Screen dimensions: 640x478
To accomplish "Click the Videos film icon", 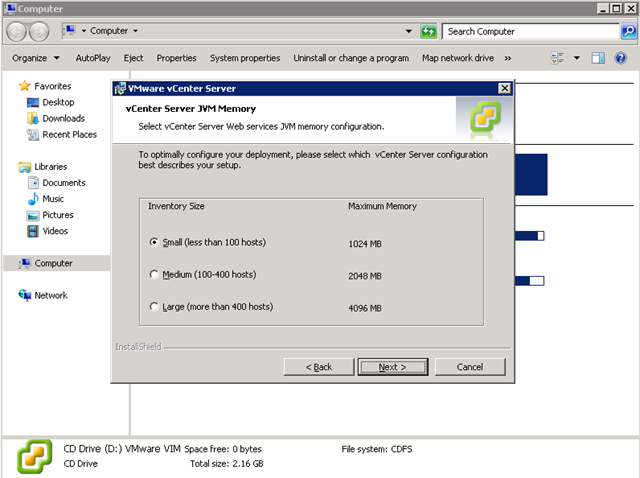I will tap(33, 231).
